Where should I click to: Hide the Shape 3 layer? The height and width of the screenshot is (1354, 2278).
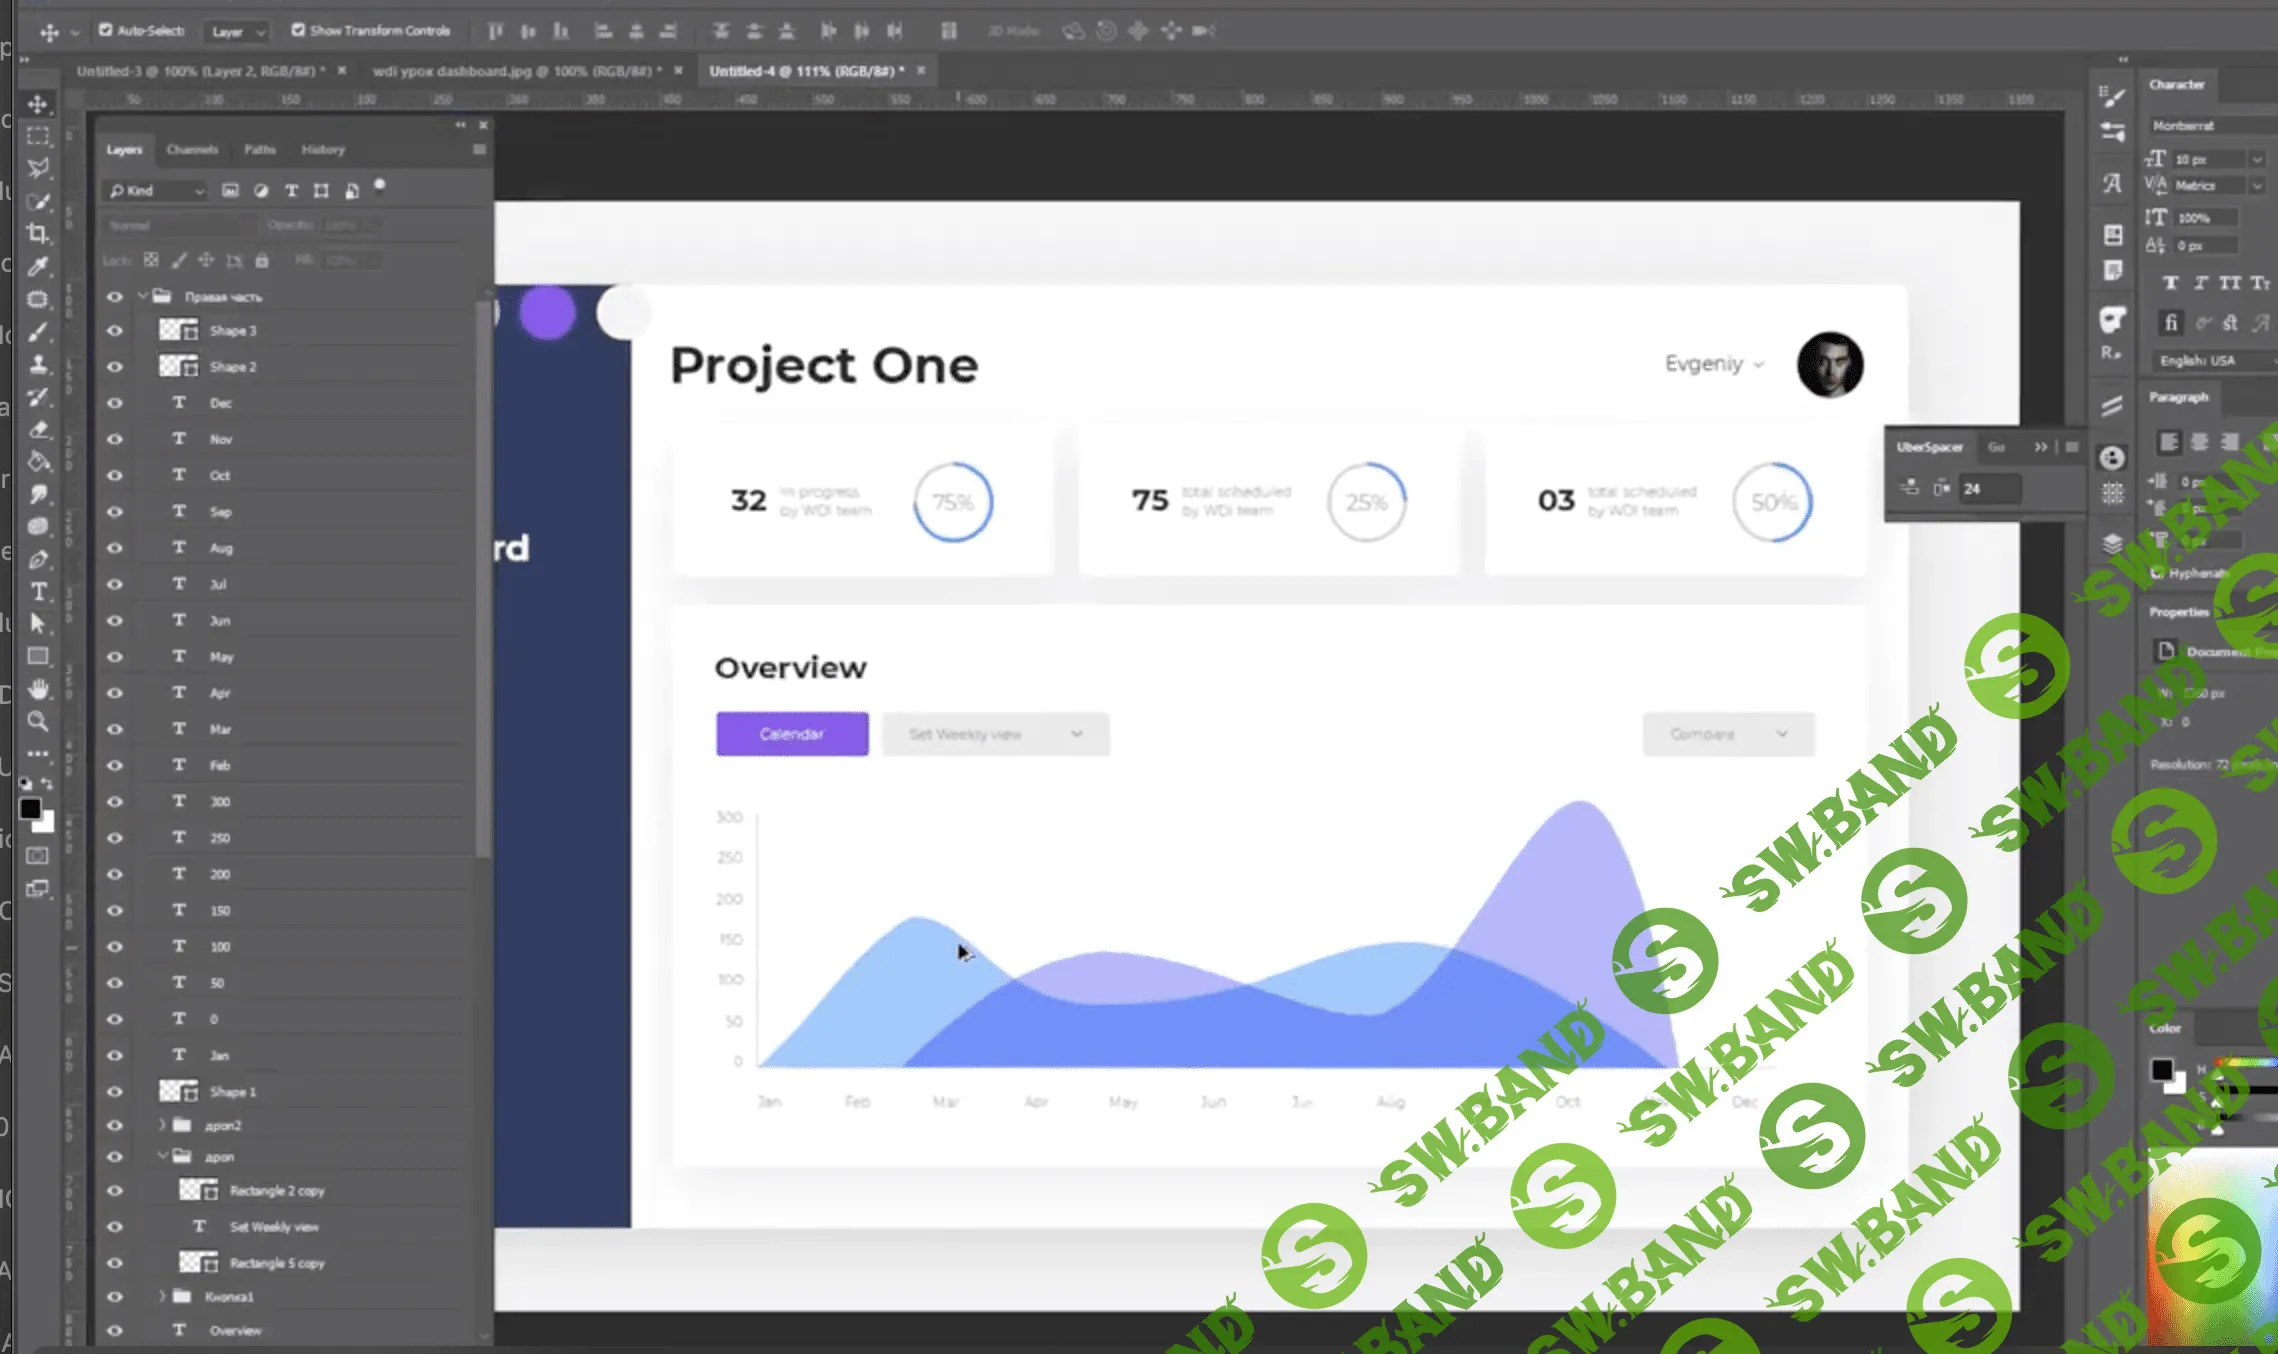(115, 330)
